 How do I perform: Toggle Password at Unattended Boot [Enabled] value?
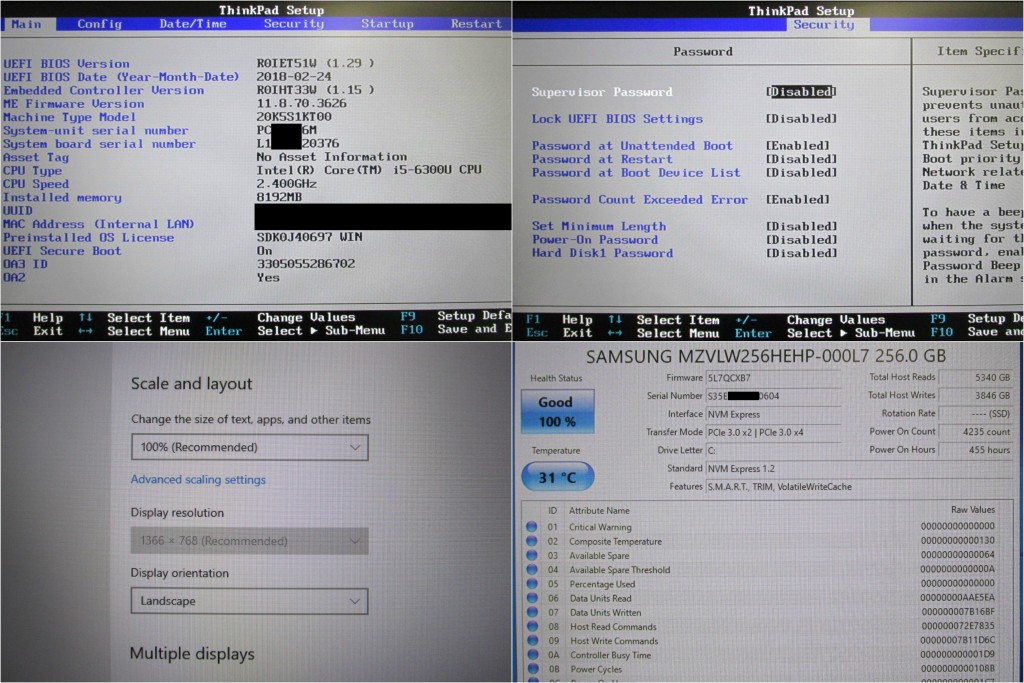pos(797,146)
